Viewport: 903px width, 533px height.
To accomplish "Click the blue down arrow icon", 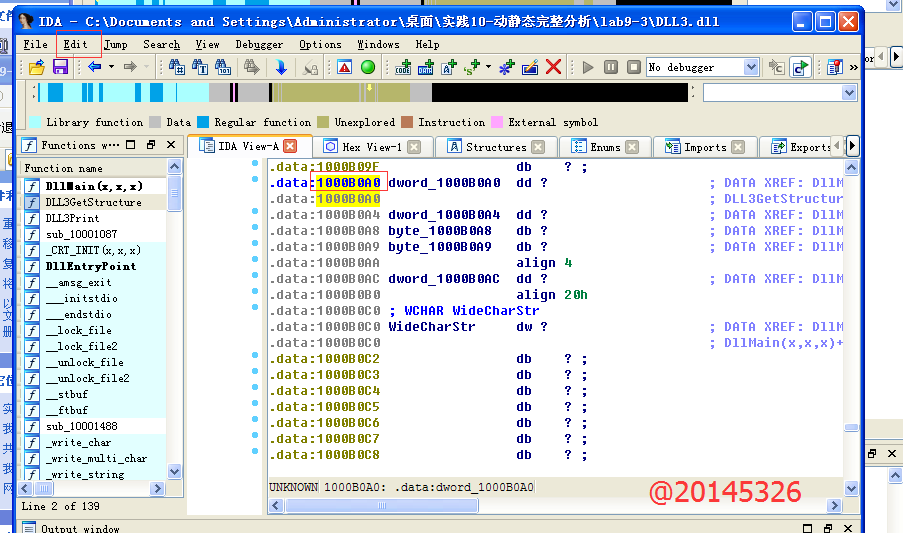I will coord(281,67).
